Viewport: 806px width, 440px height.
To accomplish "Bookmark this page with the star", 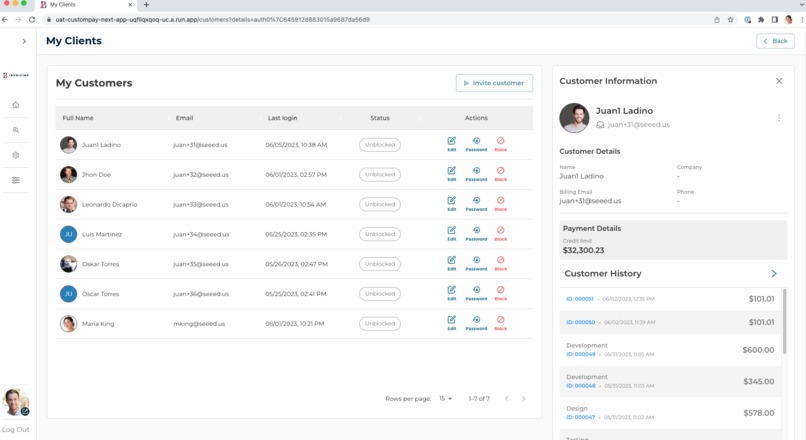I will click(730, 20).
